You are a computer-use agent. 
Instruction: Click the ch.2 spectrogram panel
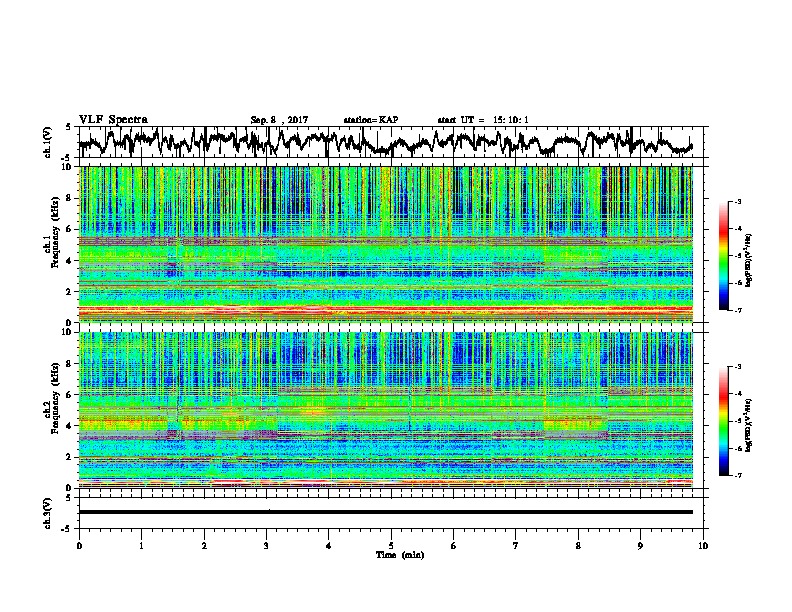coord(386,410)
